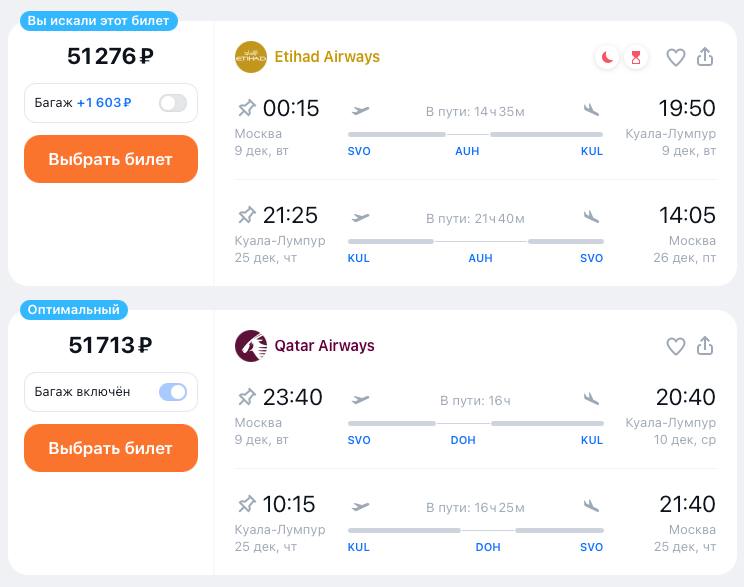Pin the 10:15 Qatar return flight
The height and width of the screenshot is (587, 744).
click(246, 504)
